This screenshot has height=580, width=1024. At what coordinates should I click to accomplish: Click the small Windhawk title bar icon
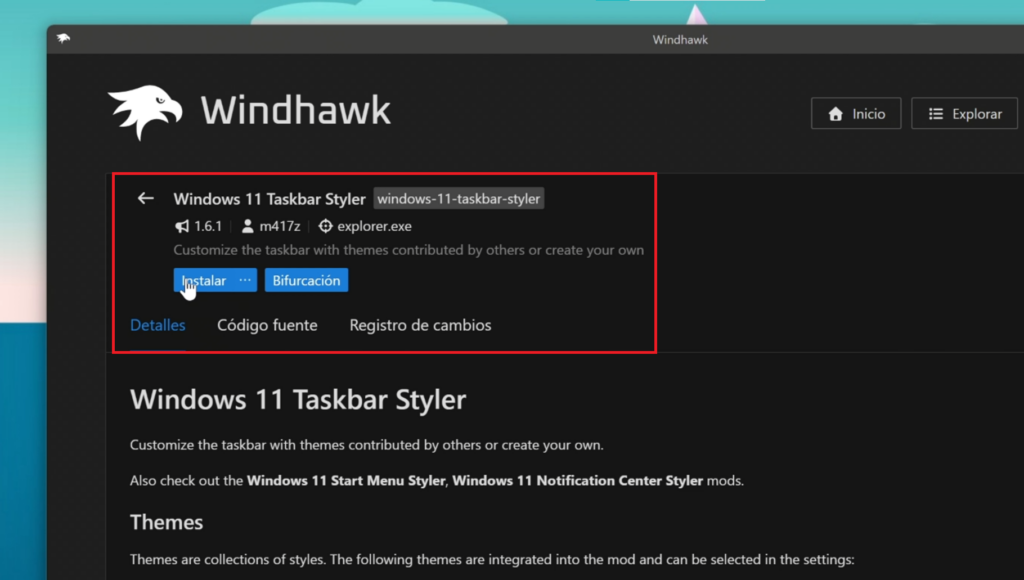tap(63, 39)
